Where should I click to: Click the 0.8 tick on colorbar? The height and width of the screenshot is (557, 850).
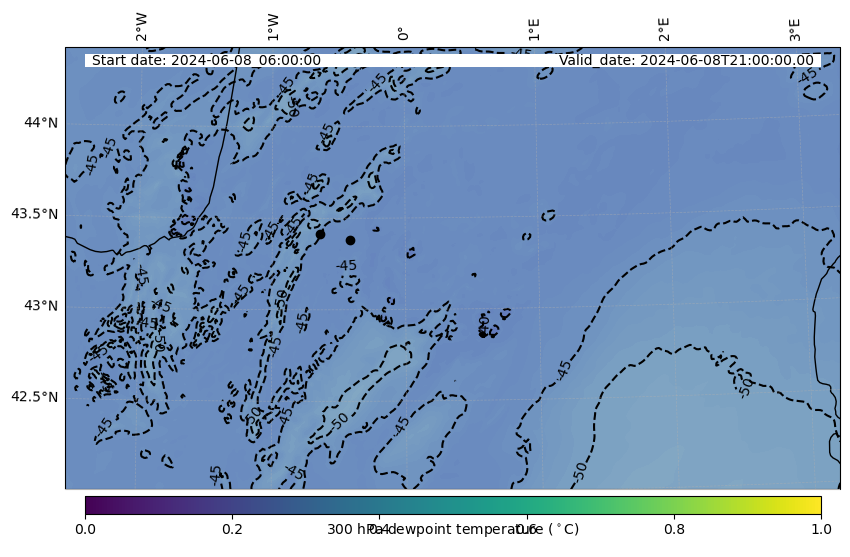coord(674,529)
